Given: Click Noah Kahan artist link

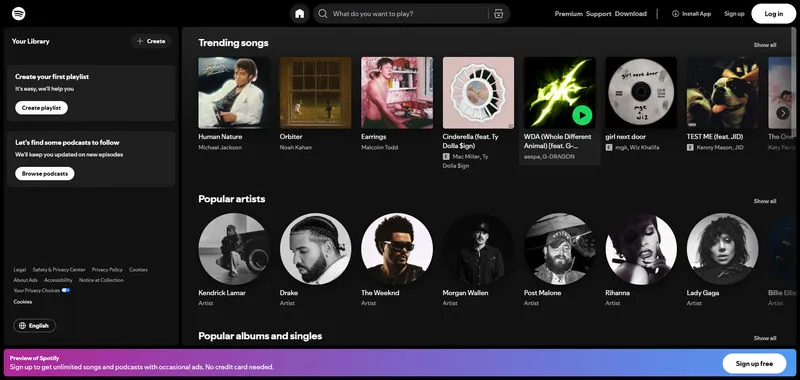Looking at the screenshot, I should pyautogui.click(x=295, y=147).
